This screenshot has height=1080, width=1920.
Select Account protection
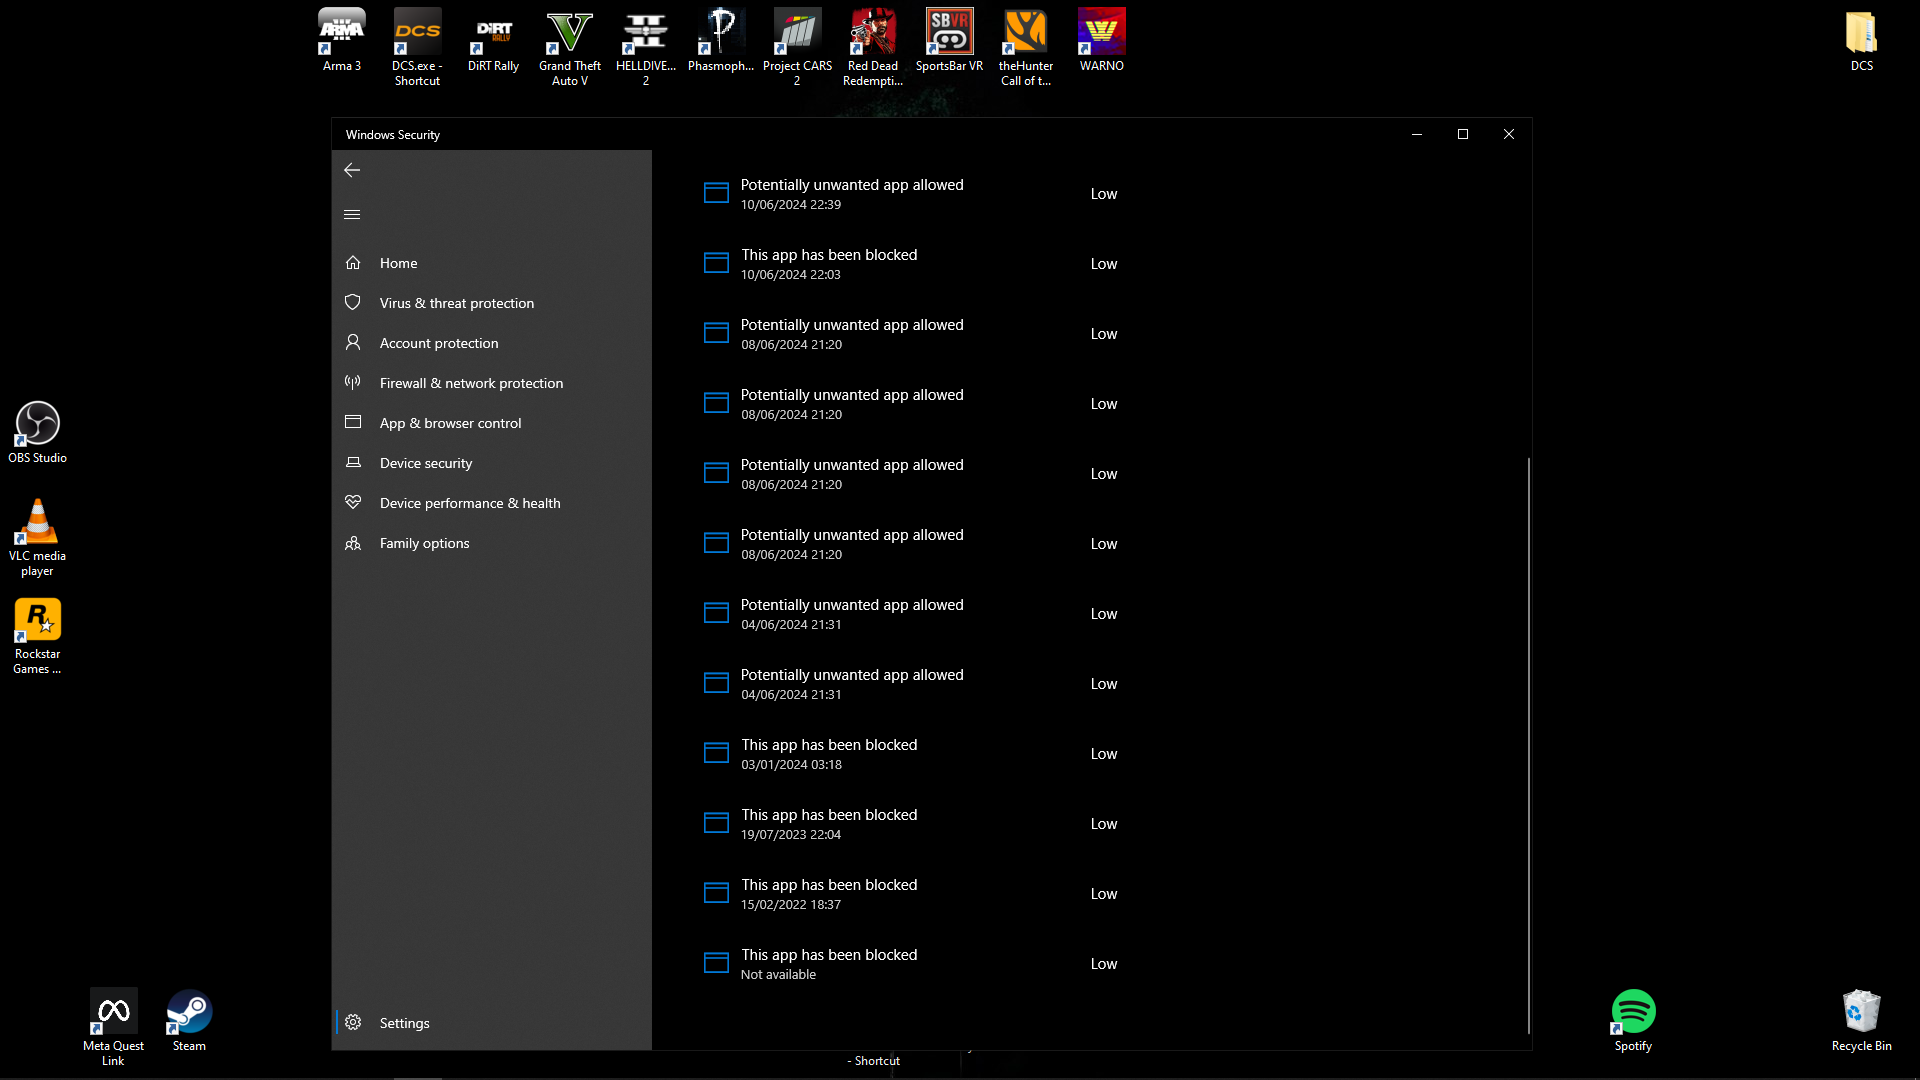pyautogui.click(x=492, y=343)
